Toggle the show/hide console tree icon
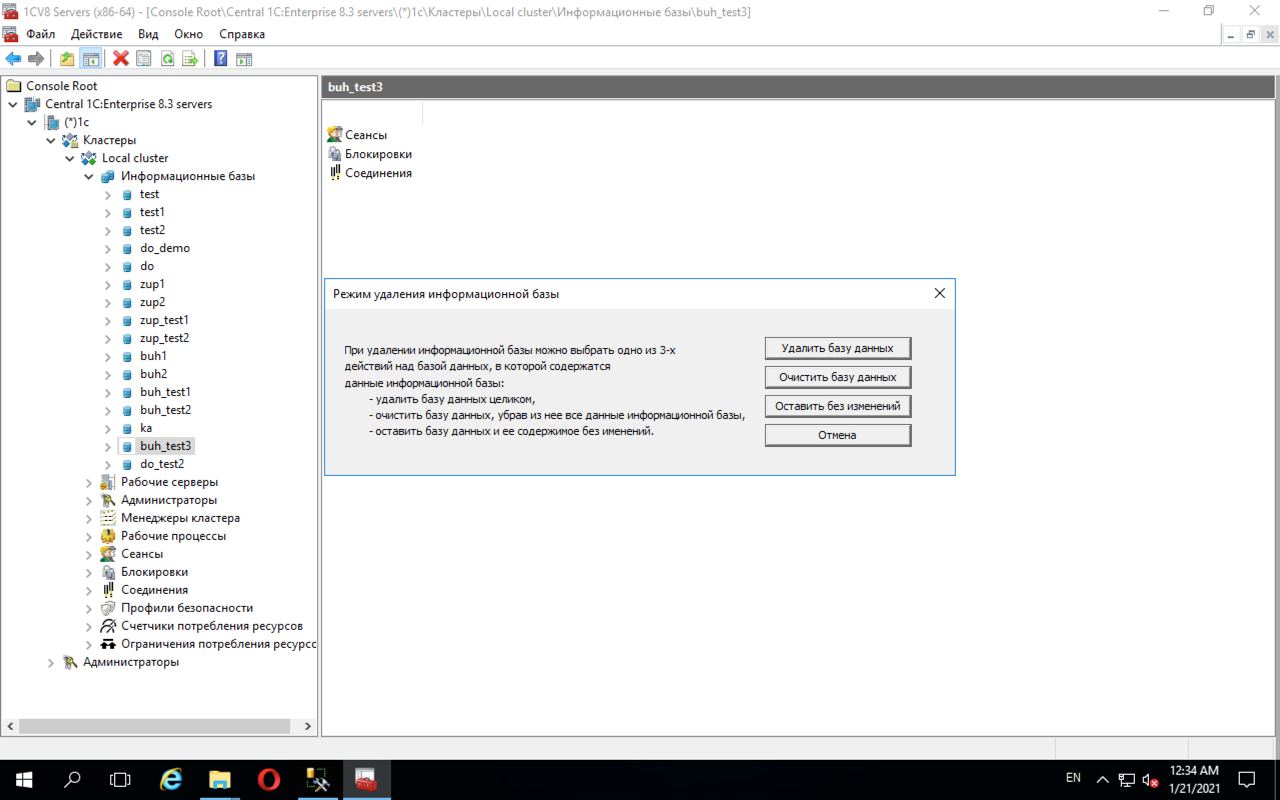The image size is (1280, 800). pos(90,59)
